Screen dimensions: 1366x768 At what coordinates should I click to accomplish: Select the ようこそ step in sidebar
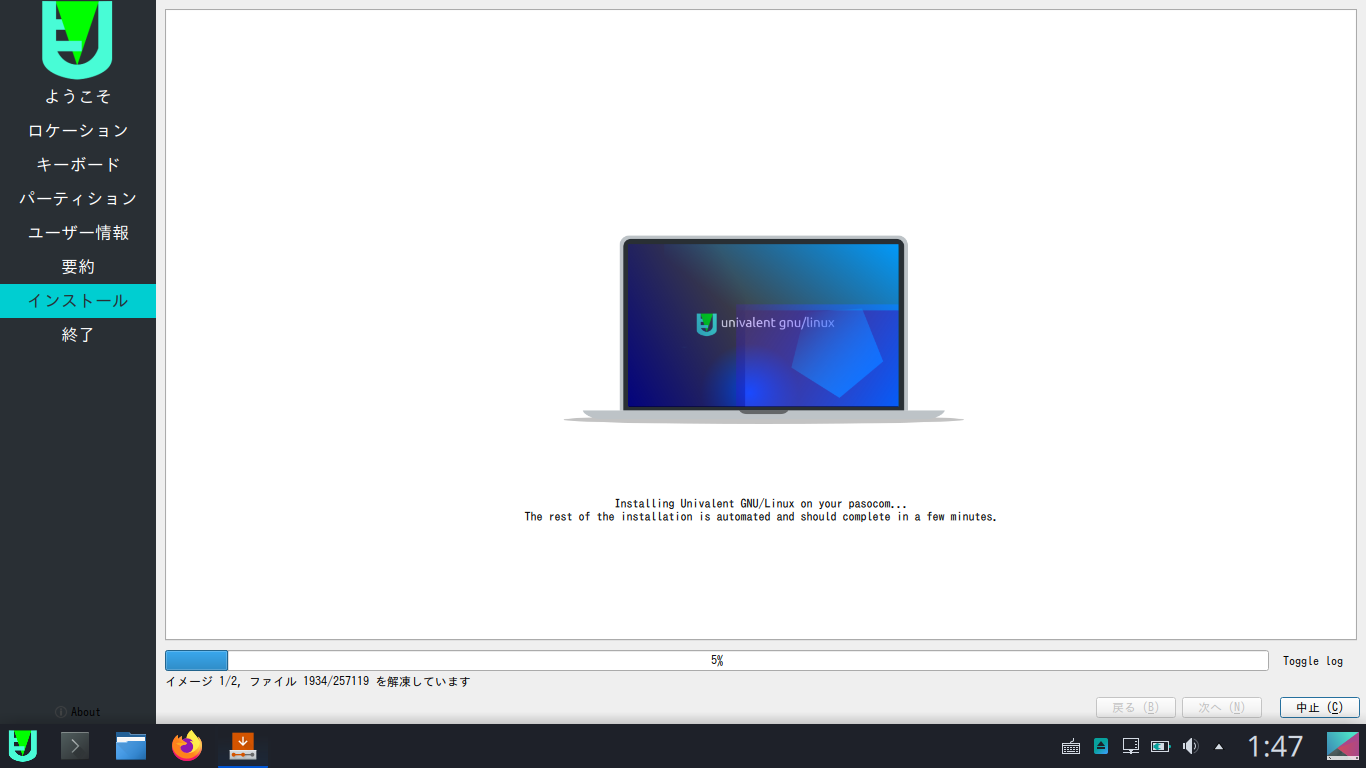pyautogui.click(x=78, y=97)
